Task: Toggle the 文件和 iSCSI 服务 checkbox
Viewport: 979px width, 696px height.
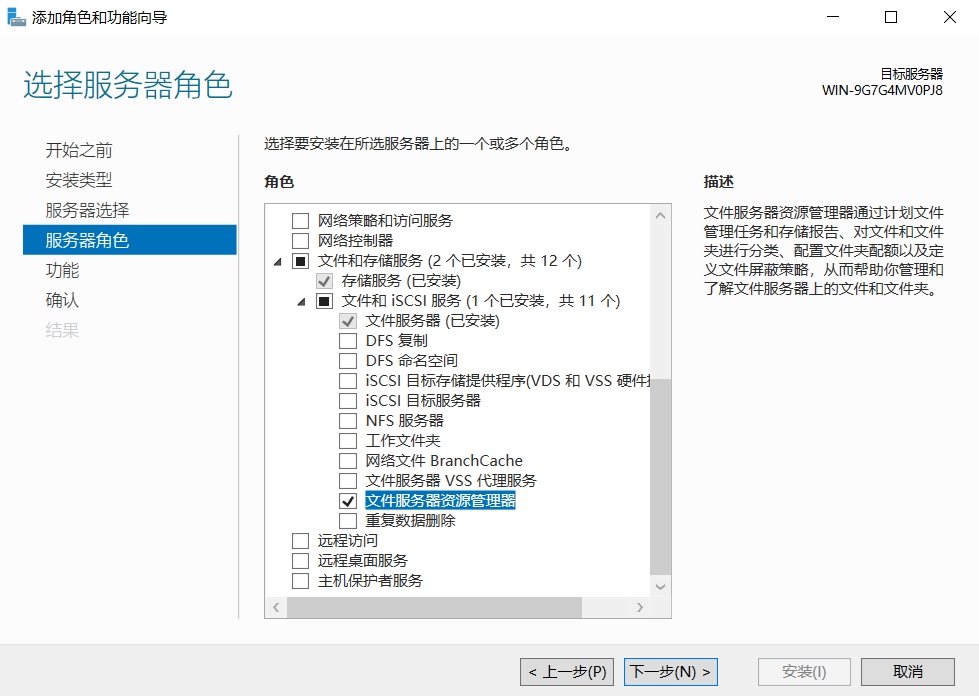Action: point(324,301)
